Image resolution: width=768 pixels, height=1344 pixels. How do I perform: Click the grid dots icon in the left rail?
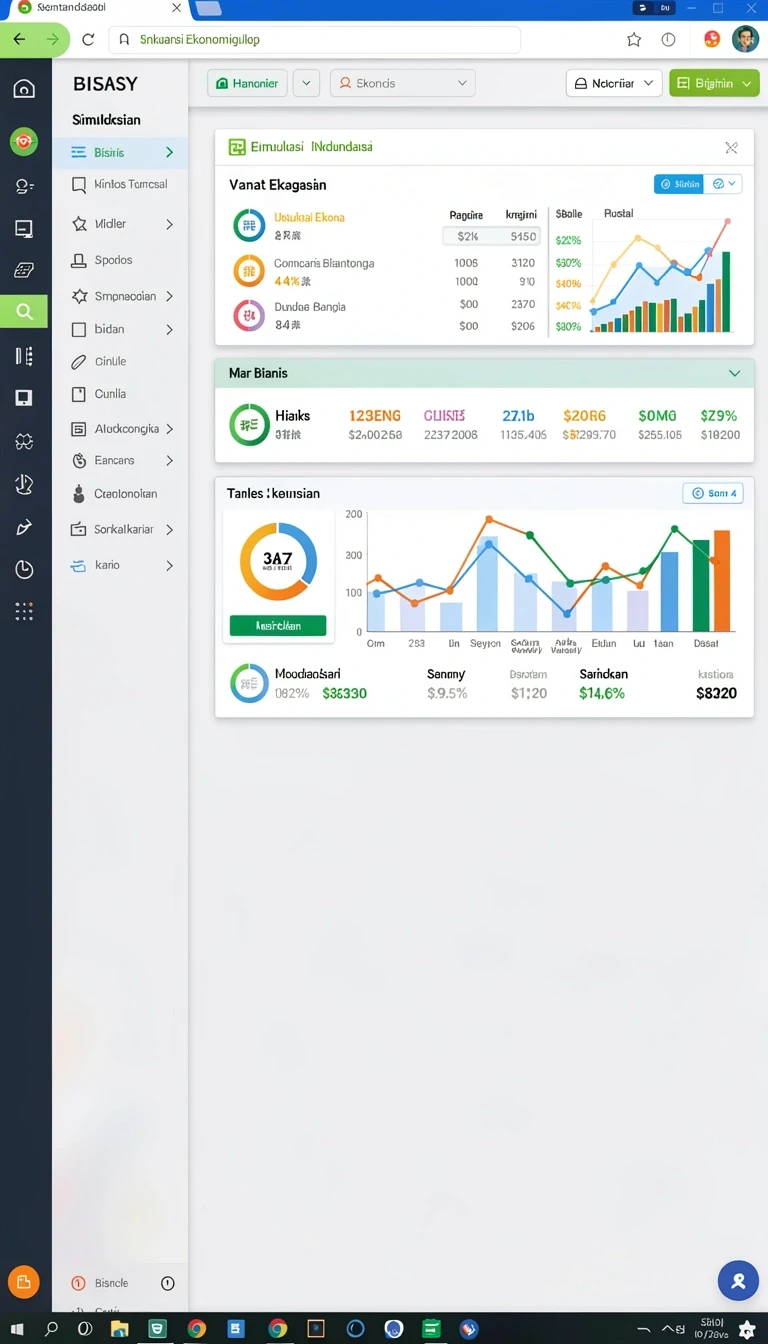(24, 611)
